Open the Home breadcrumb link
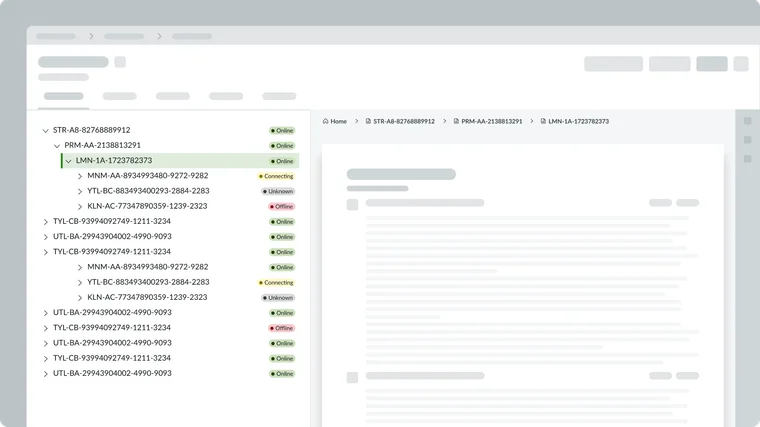 338,121
